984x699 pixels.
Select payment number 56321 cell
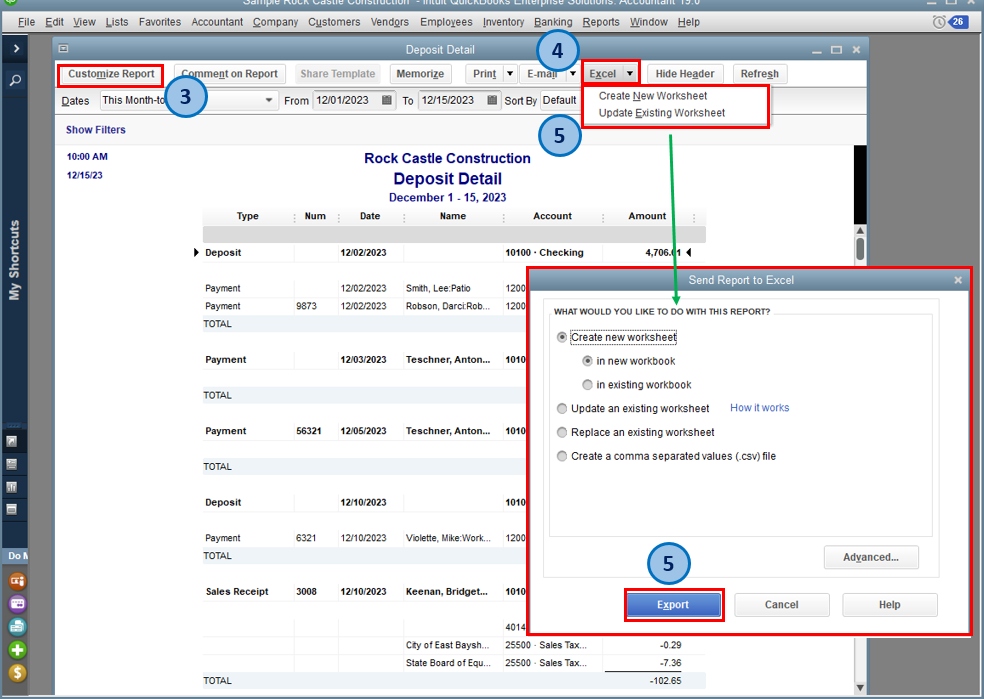[x=309, y=431]
